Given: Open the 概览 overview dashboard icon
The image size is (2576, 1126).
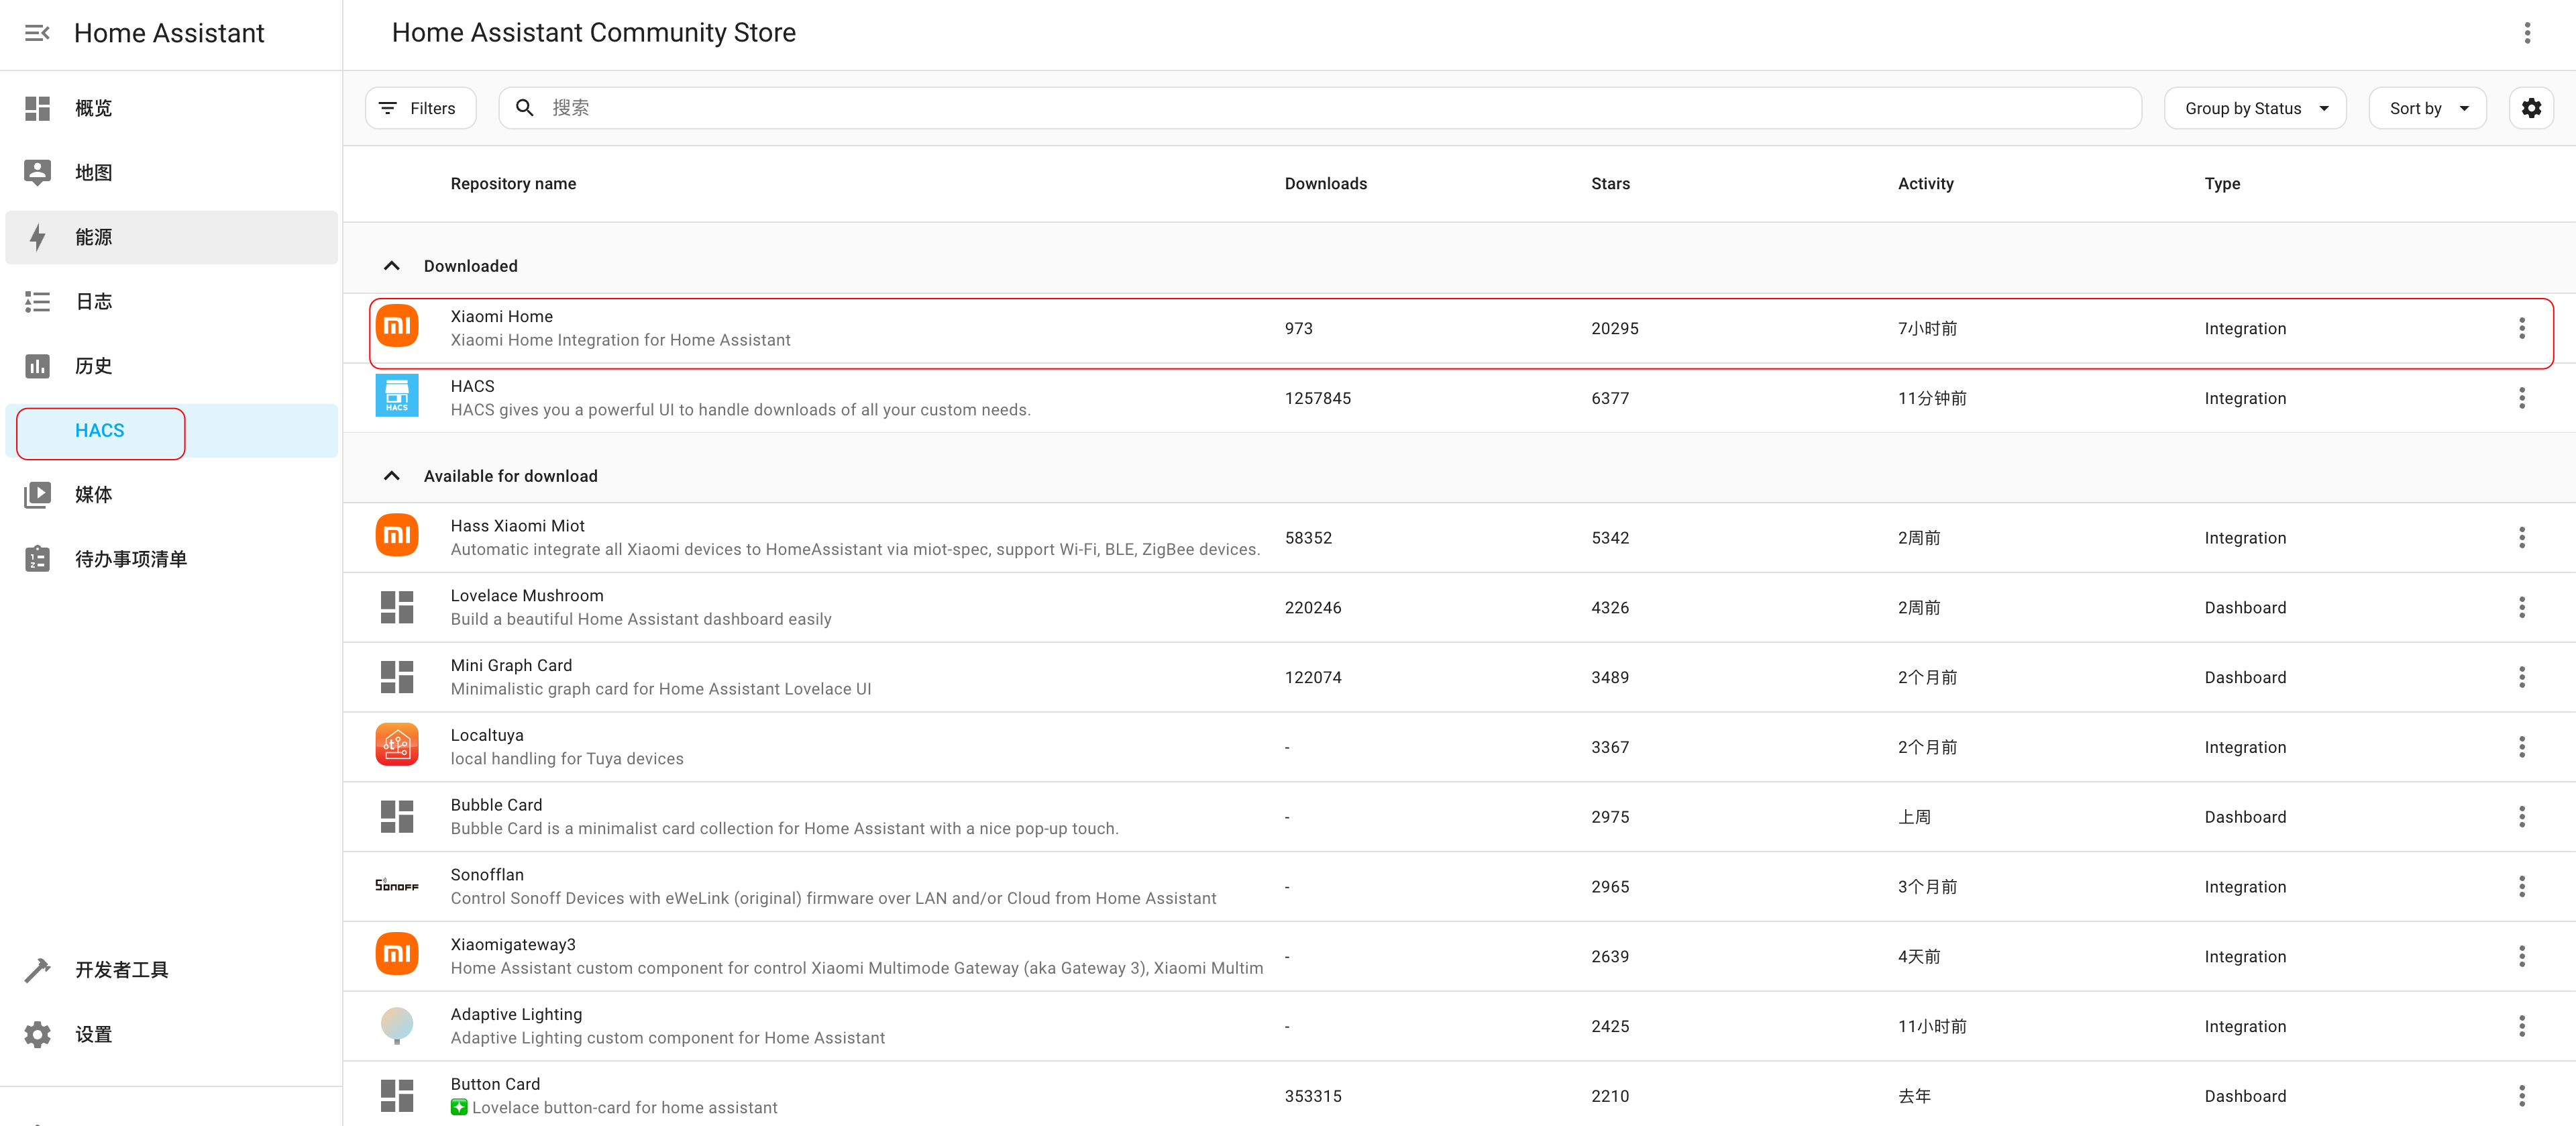Looking at the screenshot, I should pos(37,108).
